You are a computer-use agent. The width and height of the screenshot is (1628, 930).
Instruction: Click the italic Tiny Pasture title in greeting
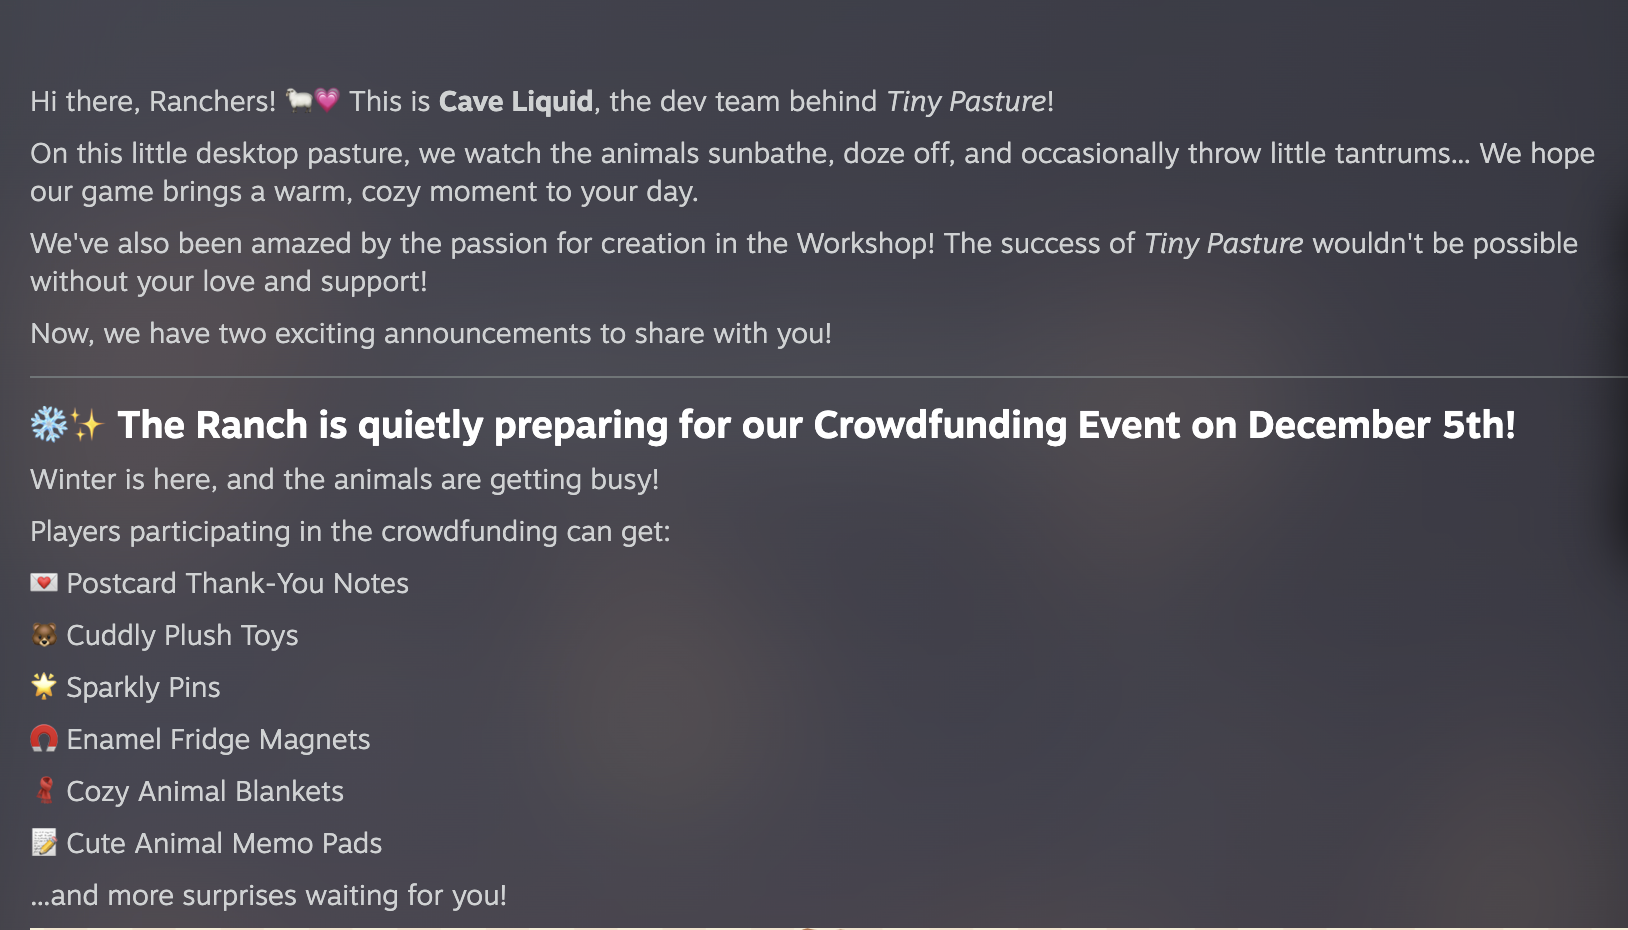966,102
